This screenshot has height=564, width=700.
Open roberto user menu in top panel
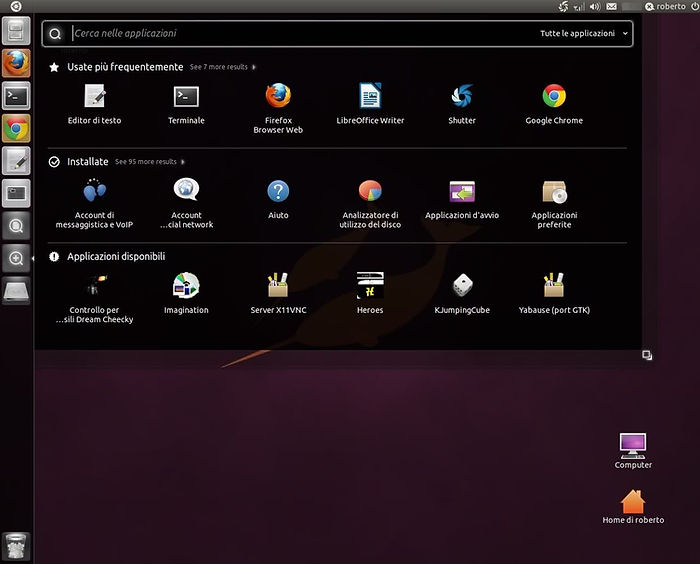point(665,6)
